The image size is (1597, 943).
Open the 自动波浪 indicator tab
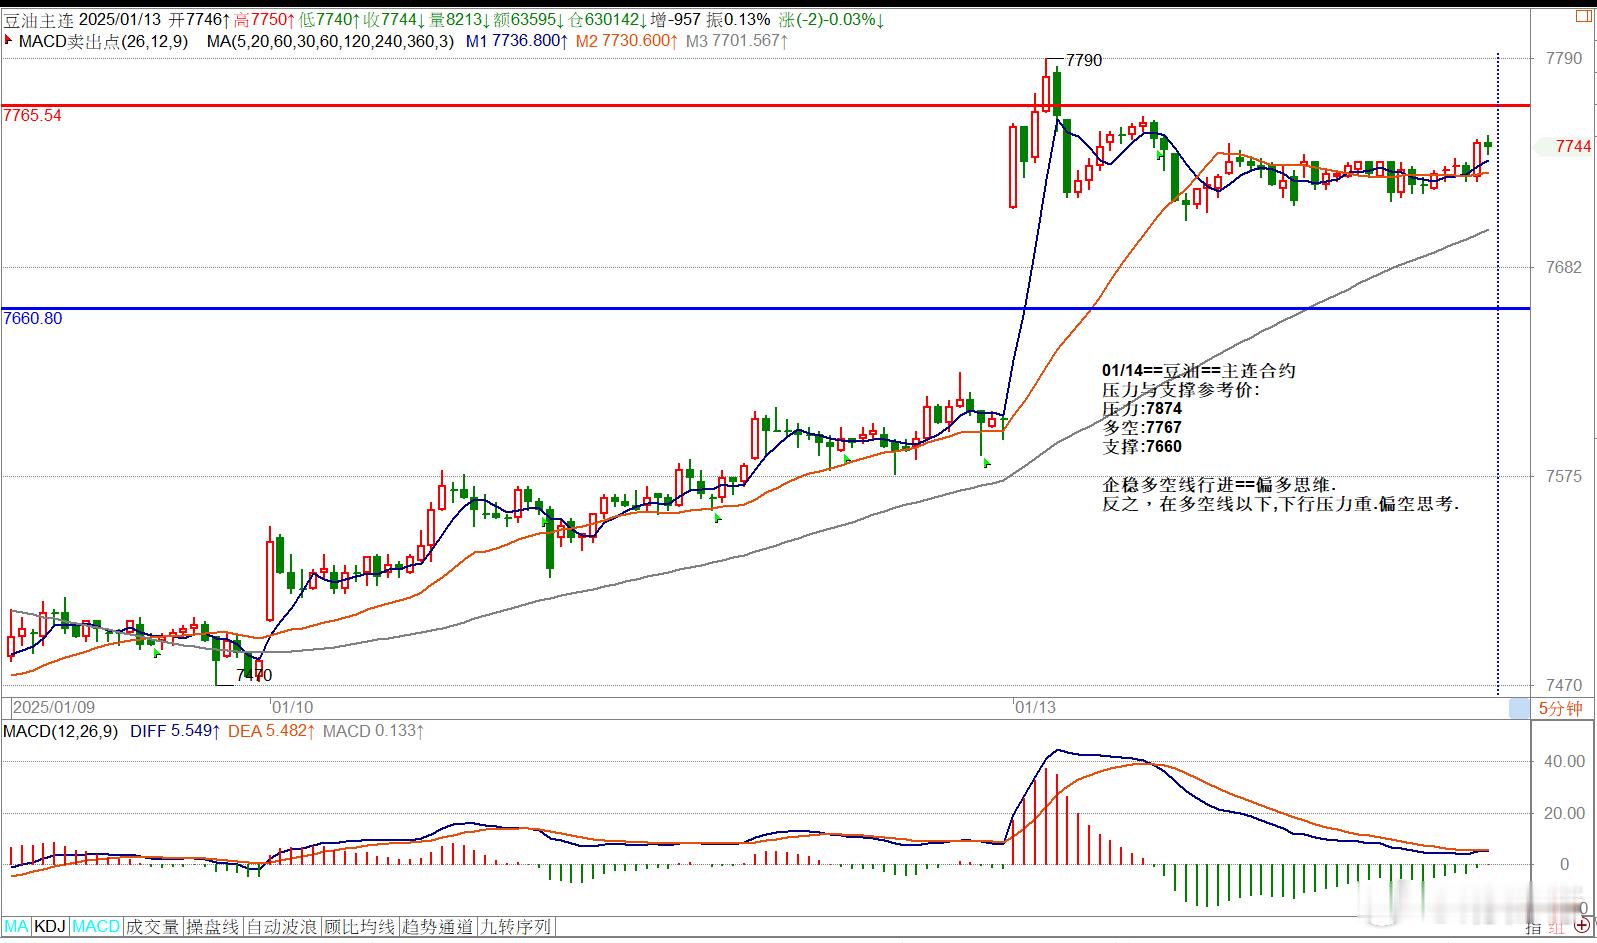282,927
